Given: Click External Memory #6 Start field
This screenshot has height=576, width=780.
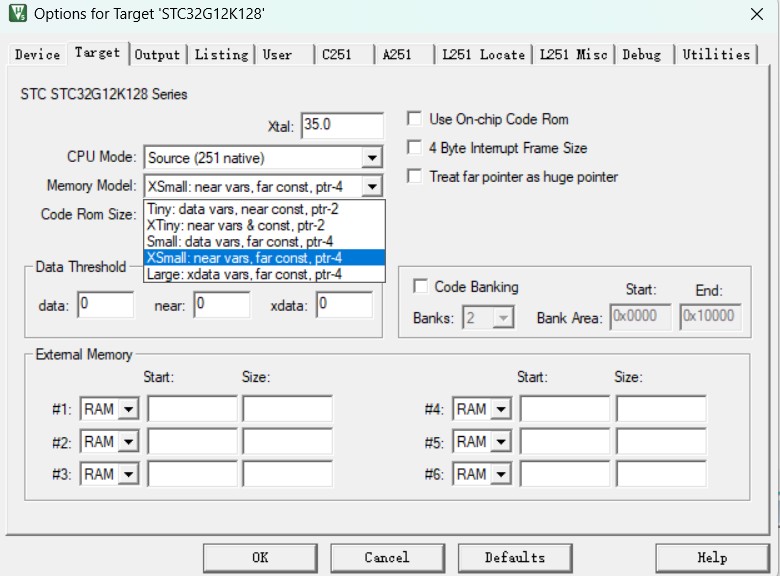Looking at the screenshot, I should click(x=565, y=474).
